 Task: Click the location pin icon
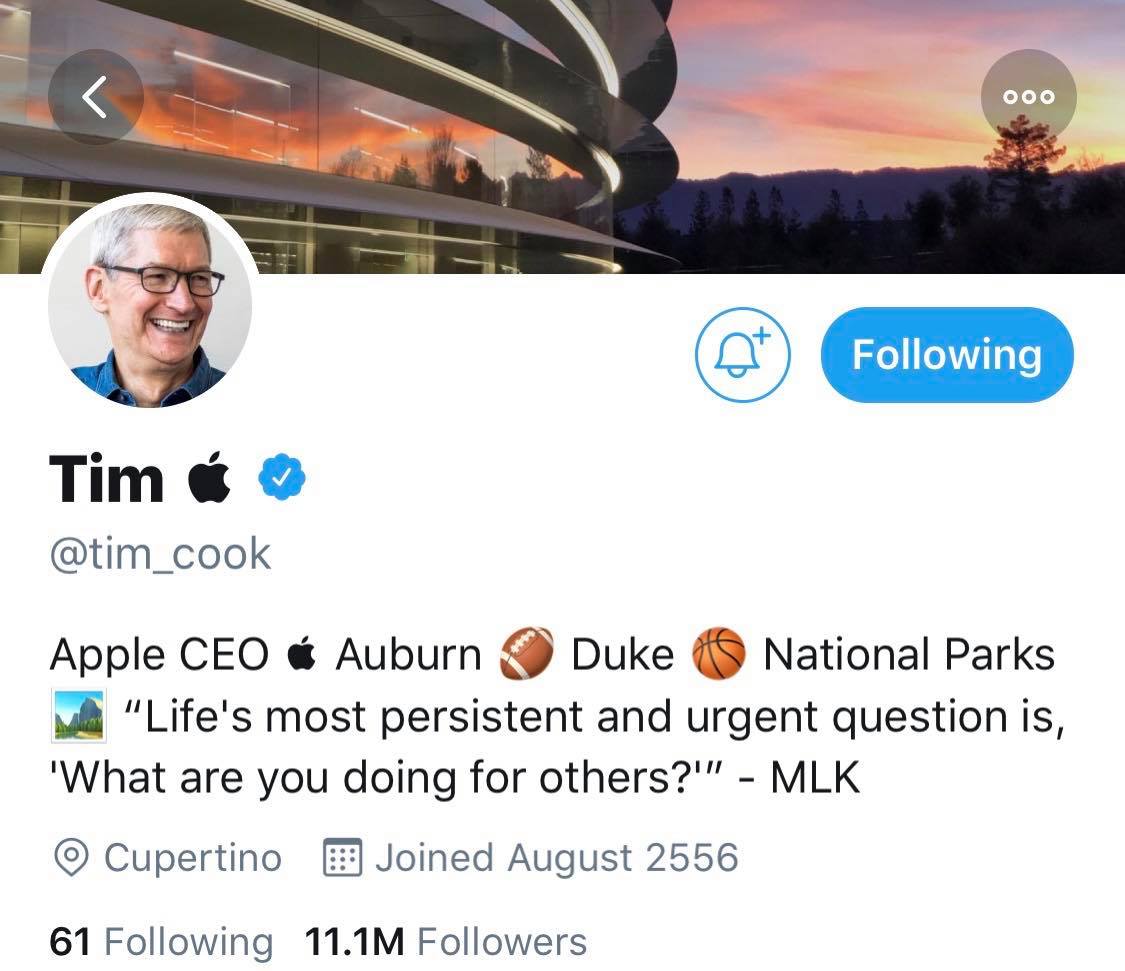tap(70, 858)
